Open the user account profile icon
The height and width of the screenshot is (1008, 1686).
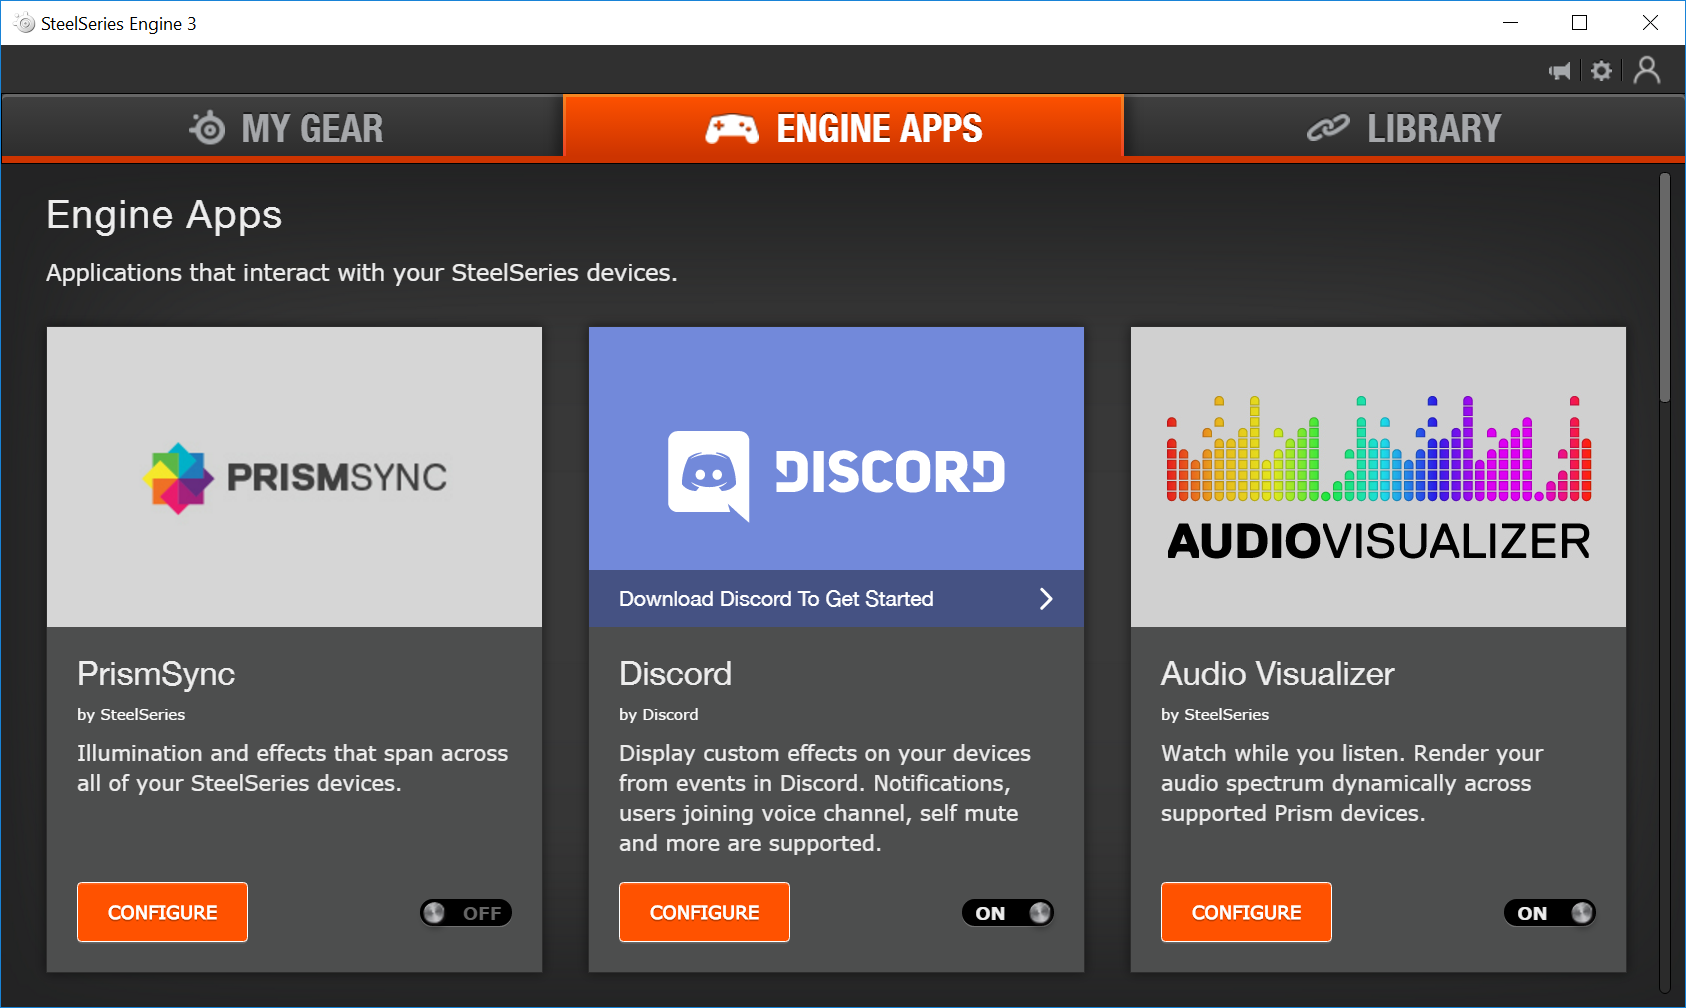pos(1647,70)
